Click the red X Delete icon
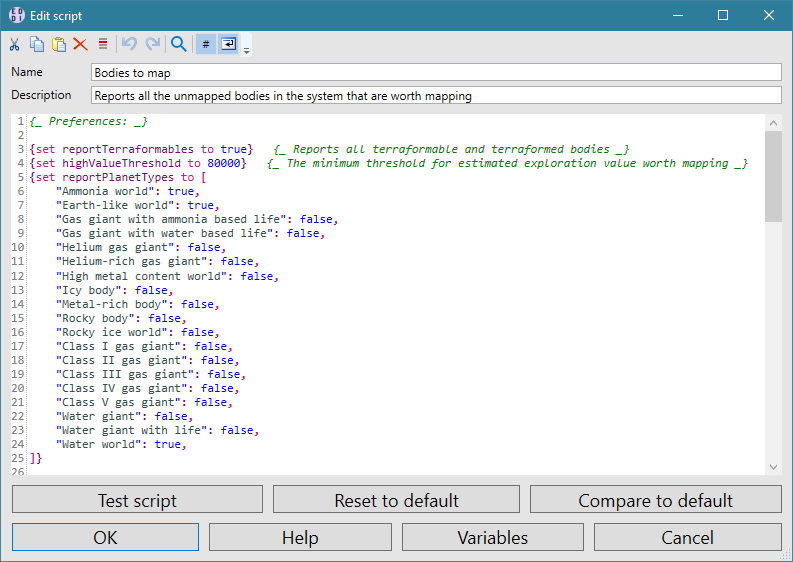Image resolution: width=793 pixels, height=562 pixels. tap(80, 45)
